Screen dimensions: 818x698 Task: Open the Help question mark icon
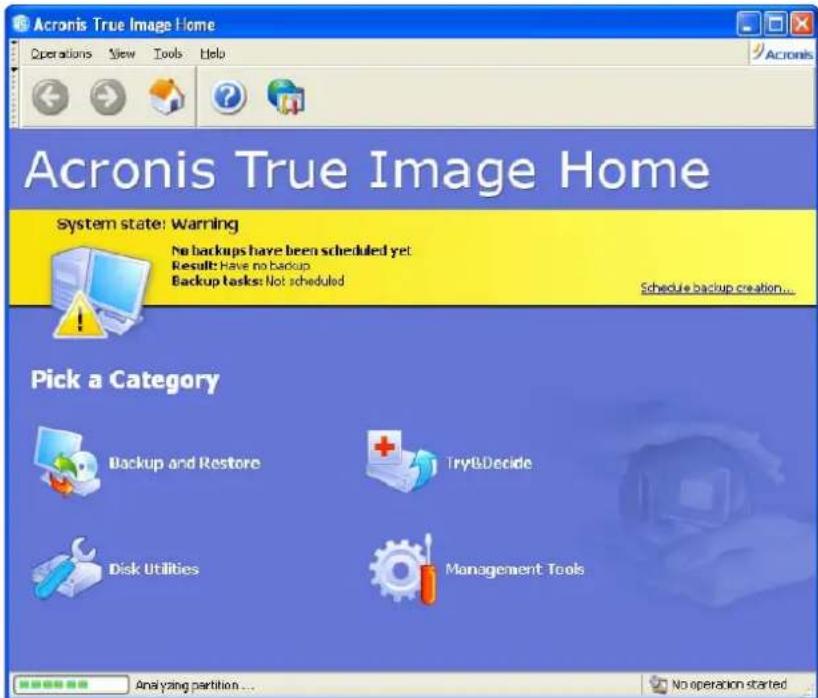pyautogui.click(x=228, y=97)
